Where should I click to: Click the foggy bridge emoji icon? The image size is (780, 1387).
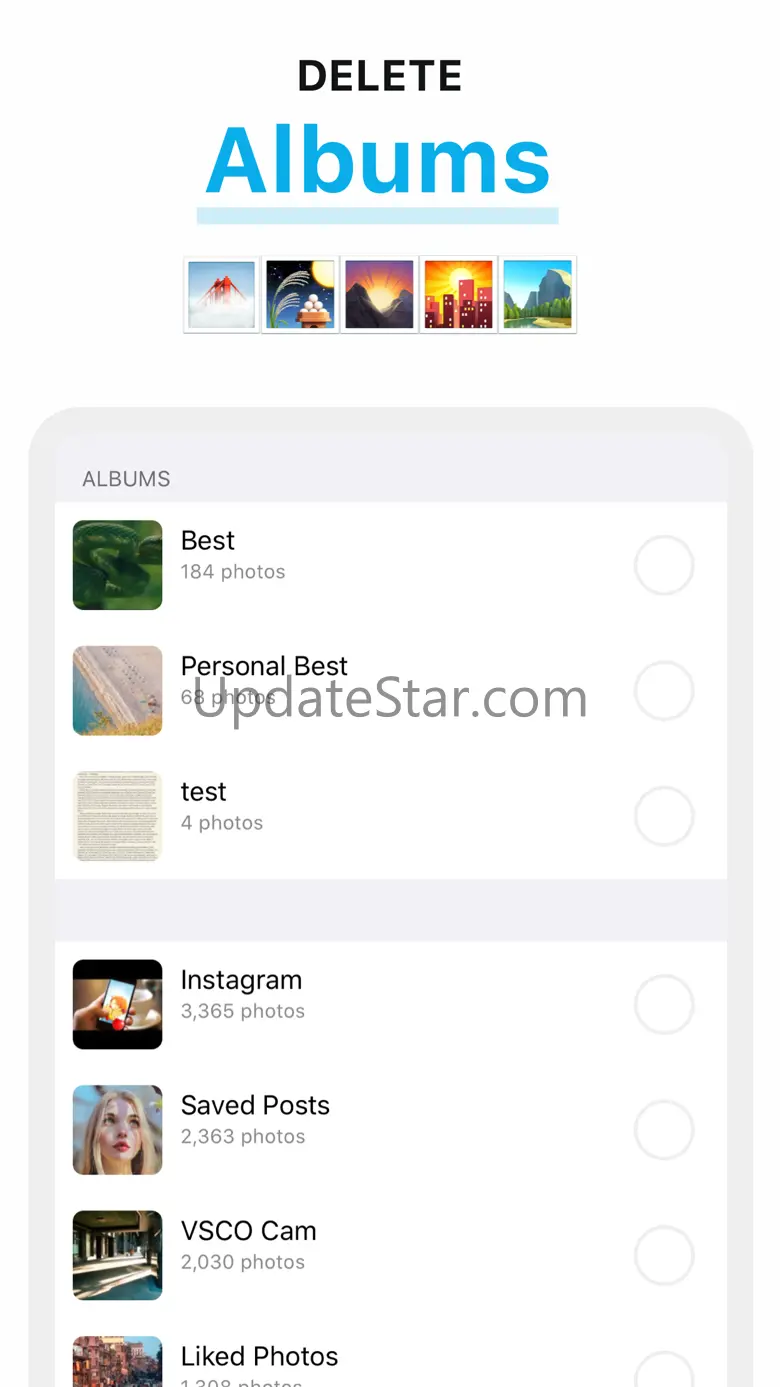pos(222,294)
